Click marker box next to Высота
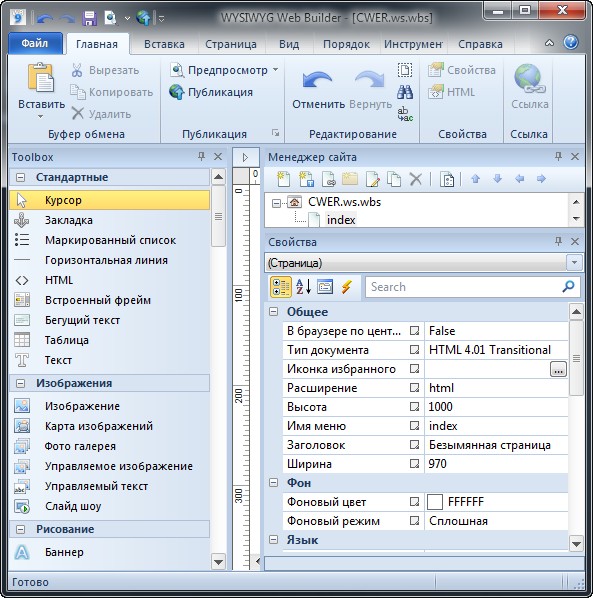 click(414, 407)
